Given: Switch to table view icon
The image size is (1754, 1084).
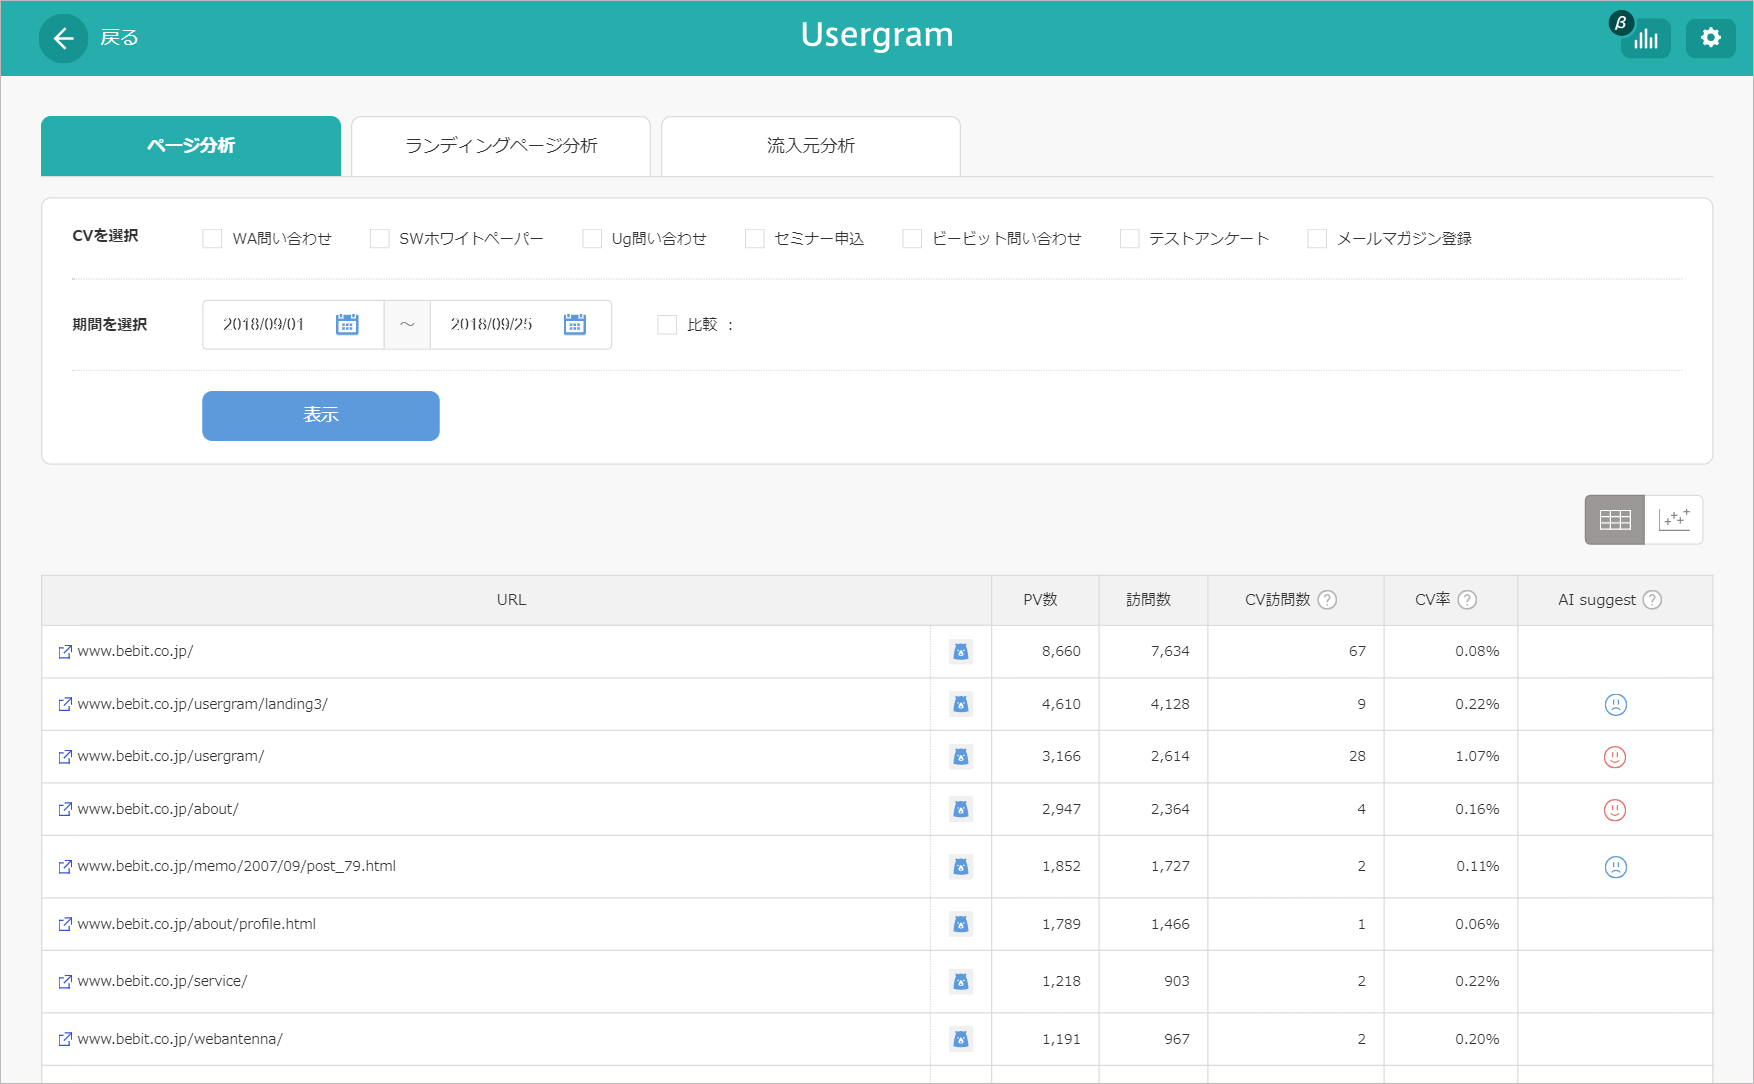Looking at the screenshot, I should [1615, 520].
